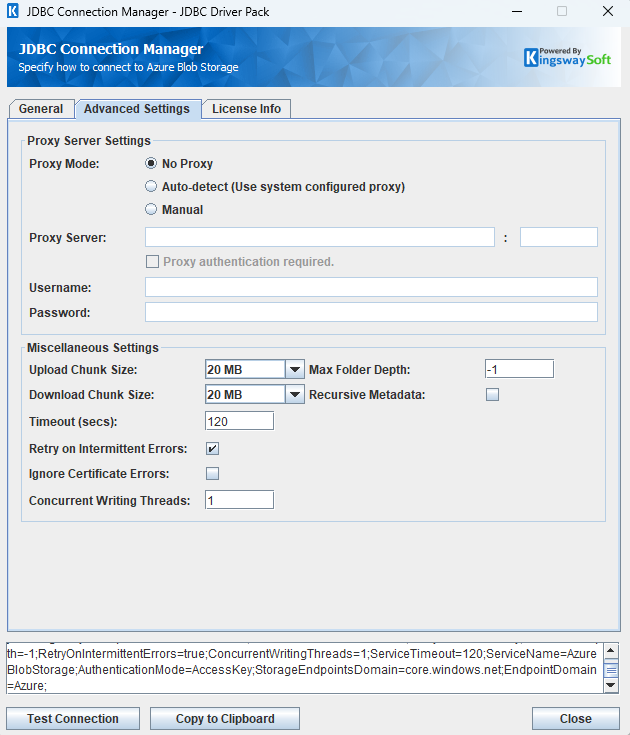The width and height of the screenshot is (630, 735).
Task: Enable Ignore Certificate Errors checkbox
Action: point(212,473)
